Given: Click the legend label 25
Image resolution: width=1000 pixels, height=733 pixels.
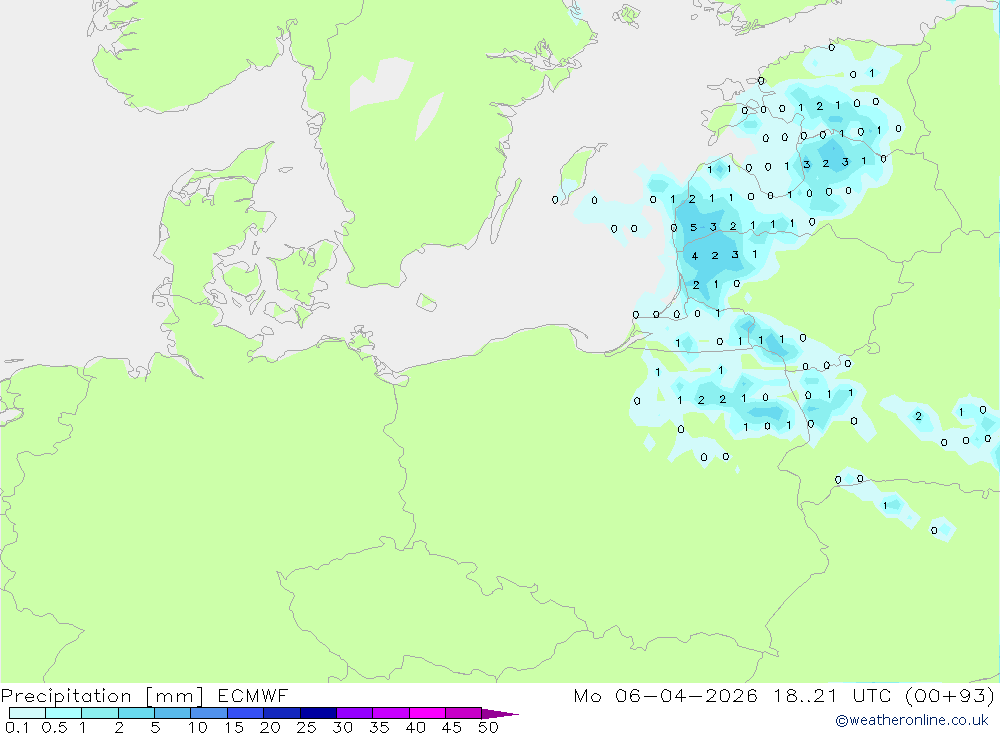Looking at the screenshot, I should [307, 727].
